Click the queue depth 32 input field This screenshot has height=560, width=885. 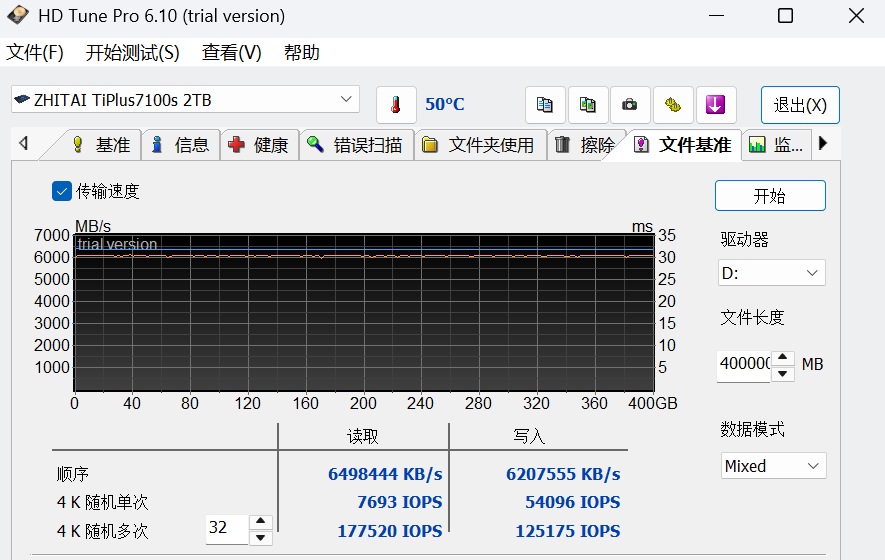tap(227, 528)
